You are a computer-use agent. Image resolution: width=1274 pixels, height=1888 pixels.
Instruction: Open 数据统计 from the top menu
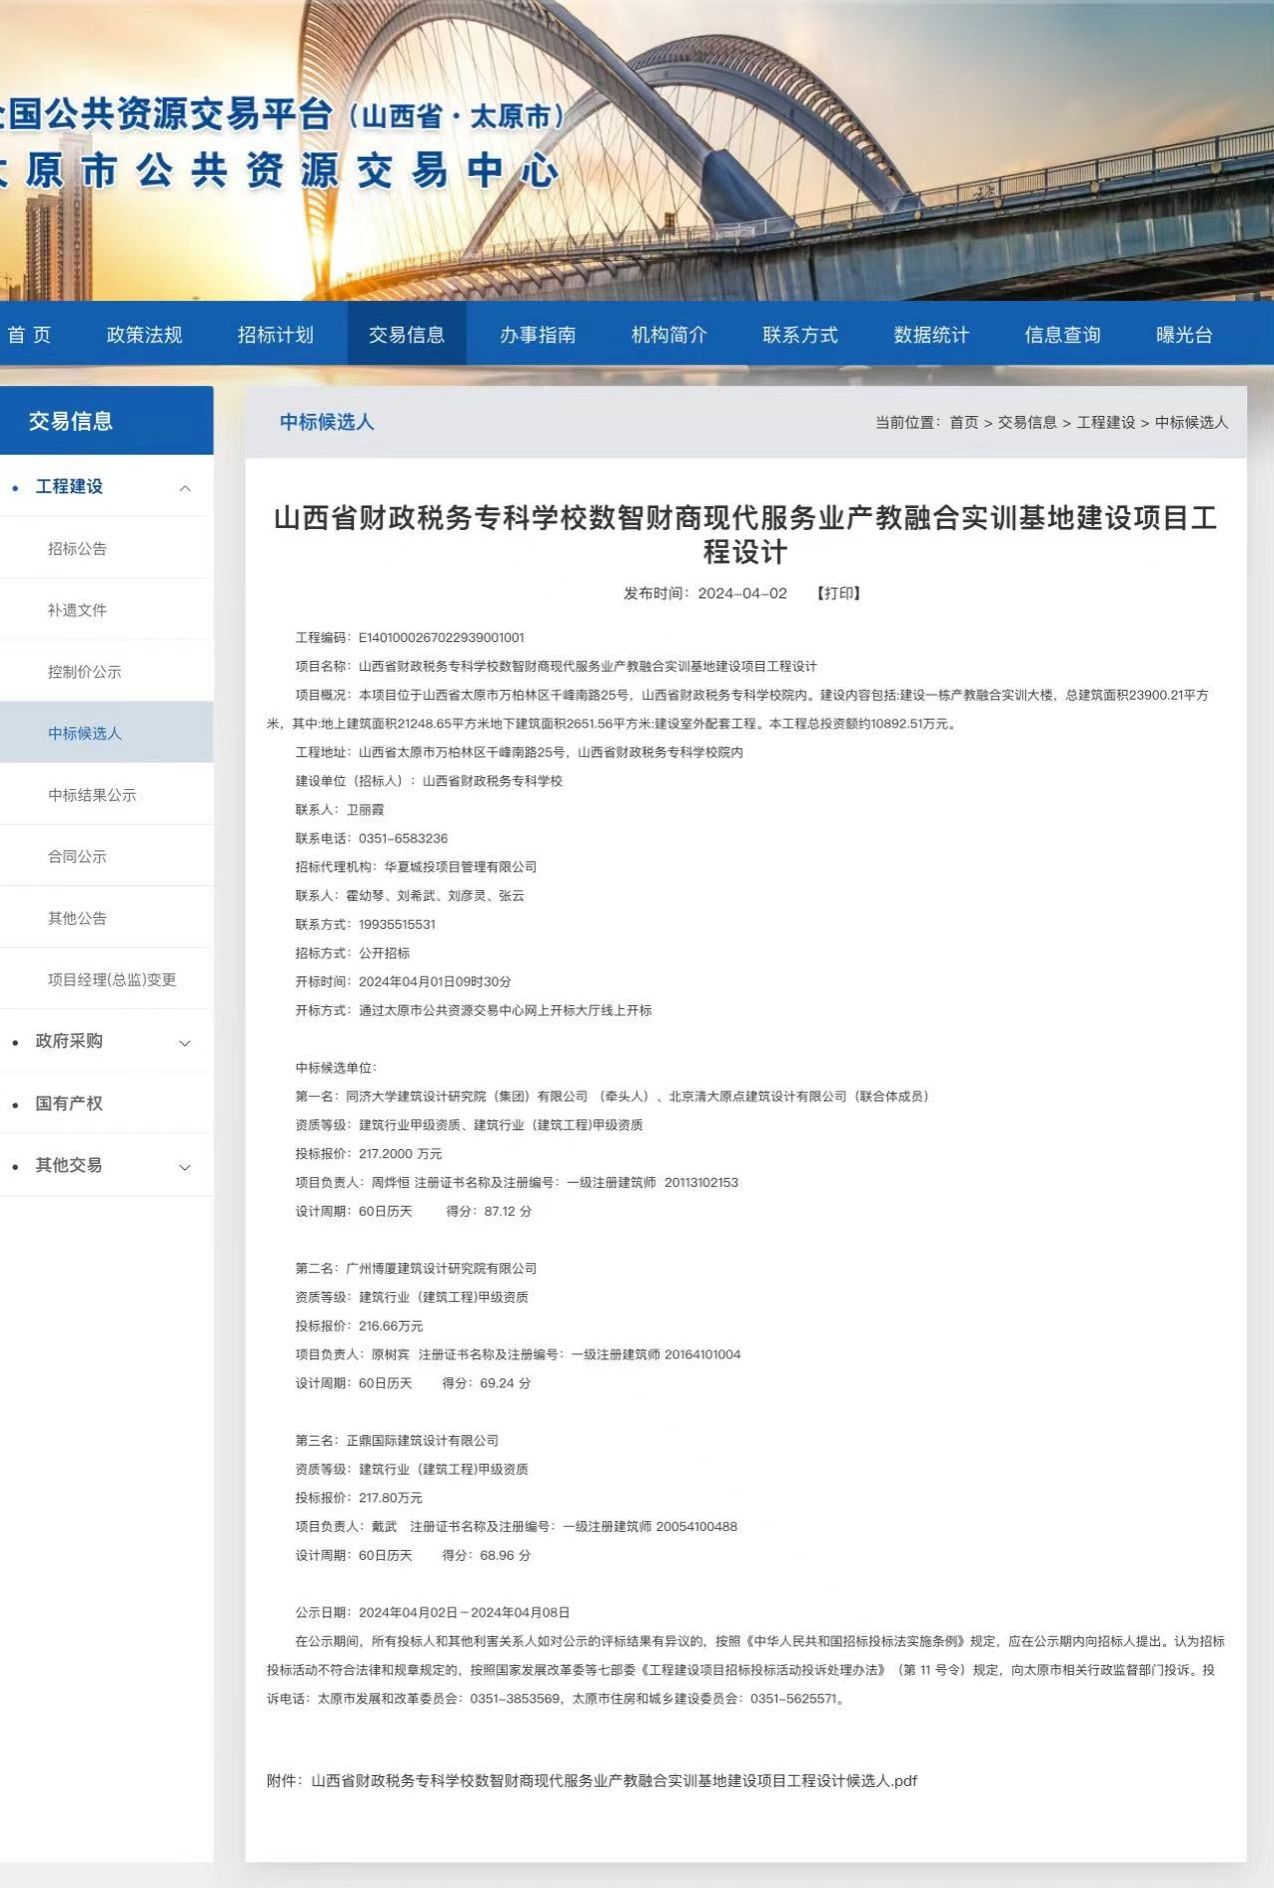click(x=931, y=335)
